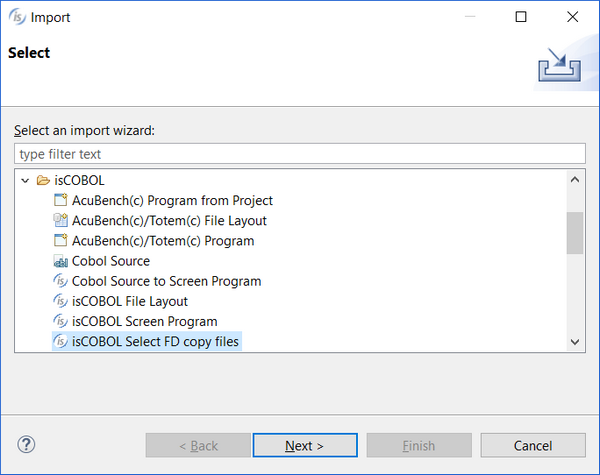Click the < Back button
The height and width of the screenshot is (475, 600).
(198, 445)
